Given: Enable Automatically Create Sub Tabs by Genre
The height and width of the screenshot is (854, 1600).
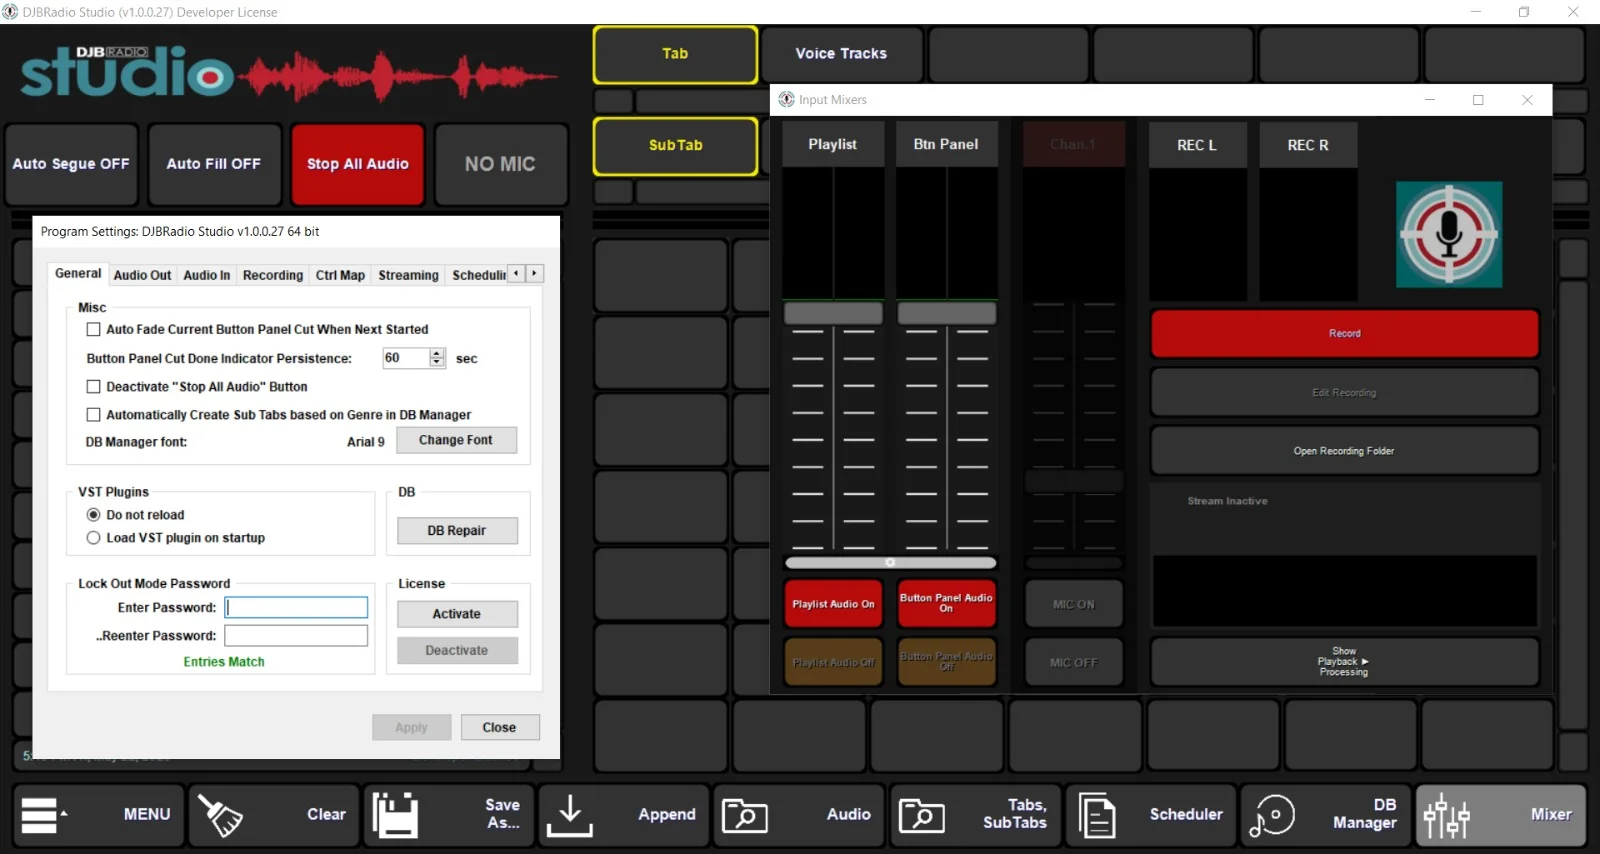Looking at the screenshot, I should pos(94,414).
